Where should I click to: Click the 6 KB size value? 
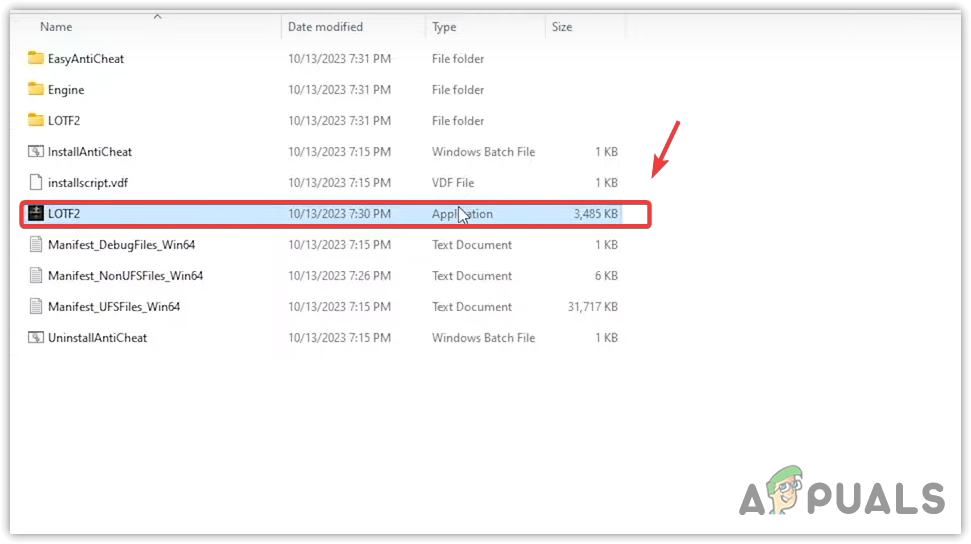pos(606,275)
